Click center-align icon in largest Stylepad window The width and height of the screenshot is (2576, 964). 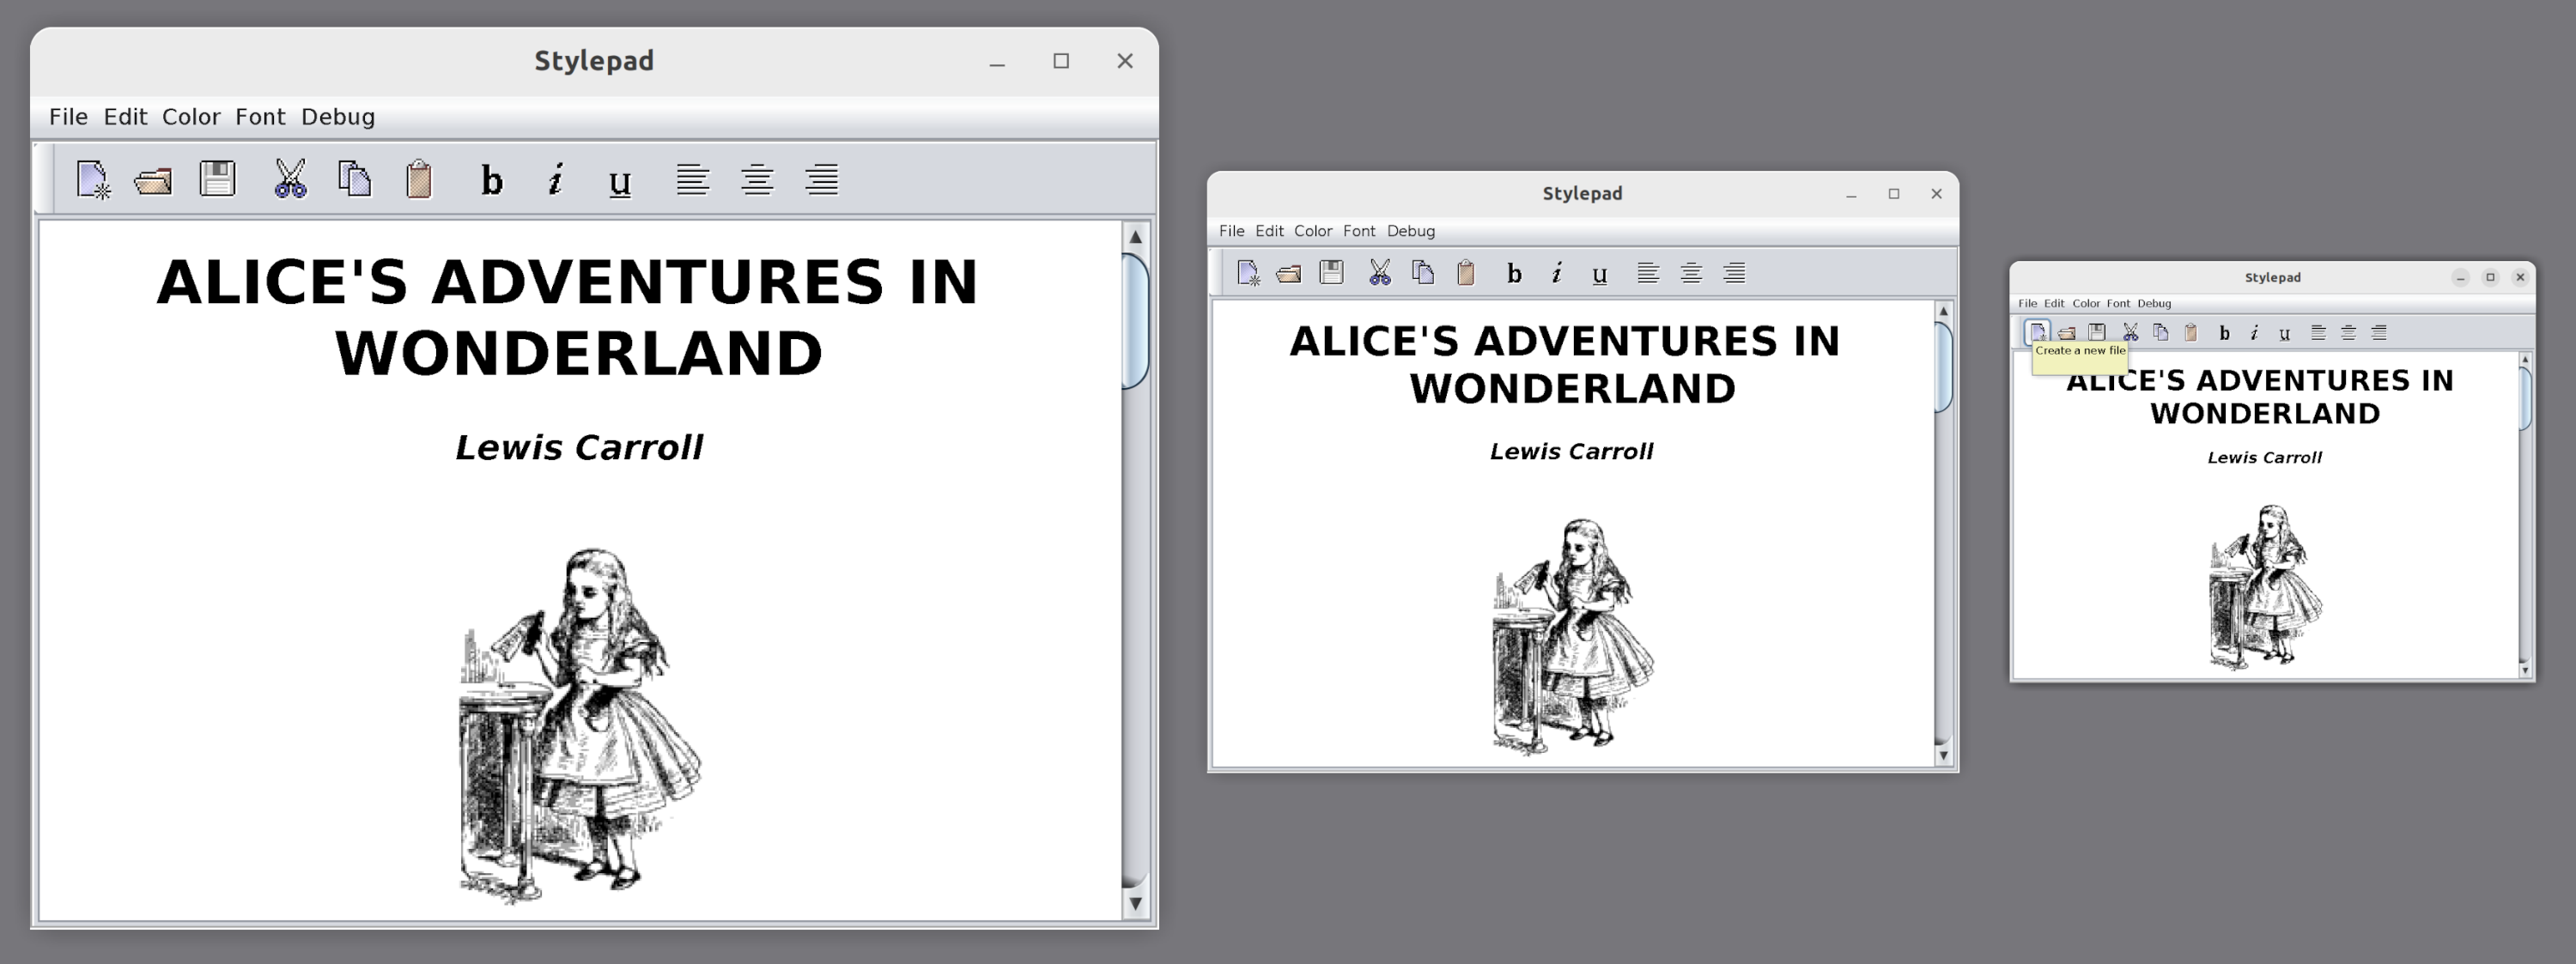click(x=757, y=180)
